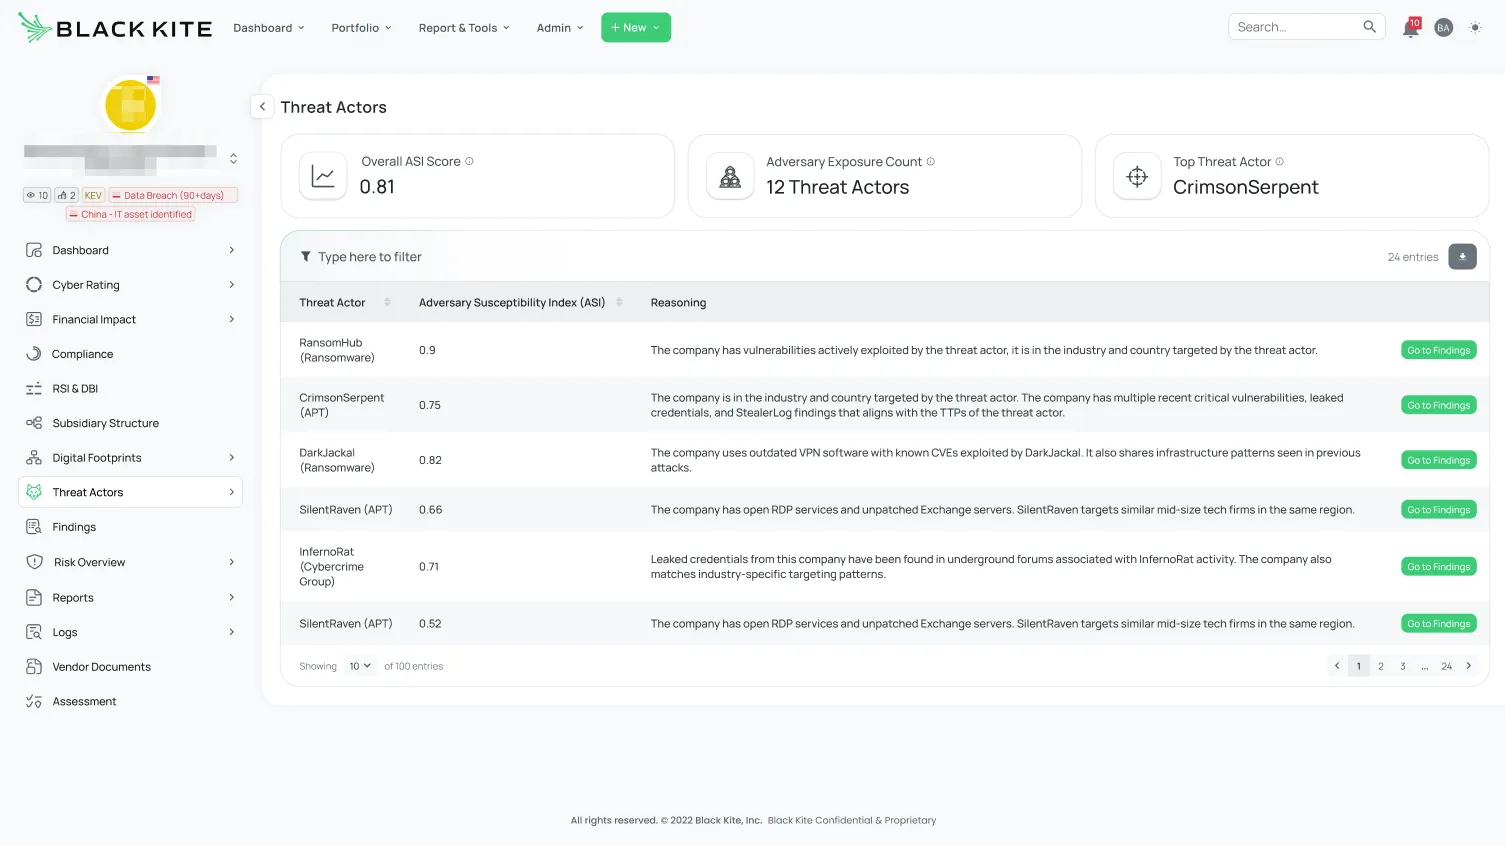This screenshot has height=846, width=1505.
Task: Download the threat actors table via export icon
Action: [x=1462, y=256]
